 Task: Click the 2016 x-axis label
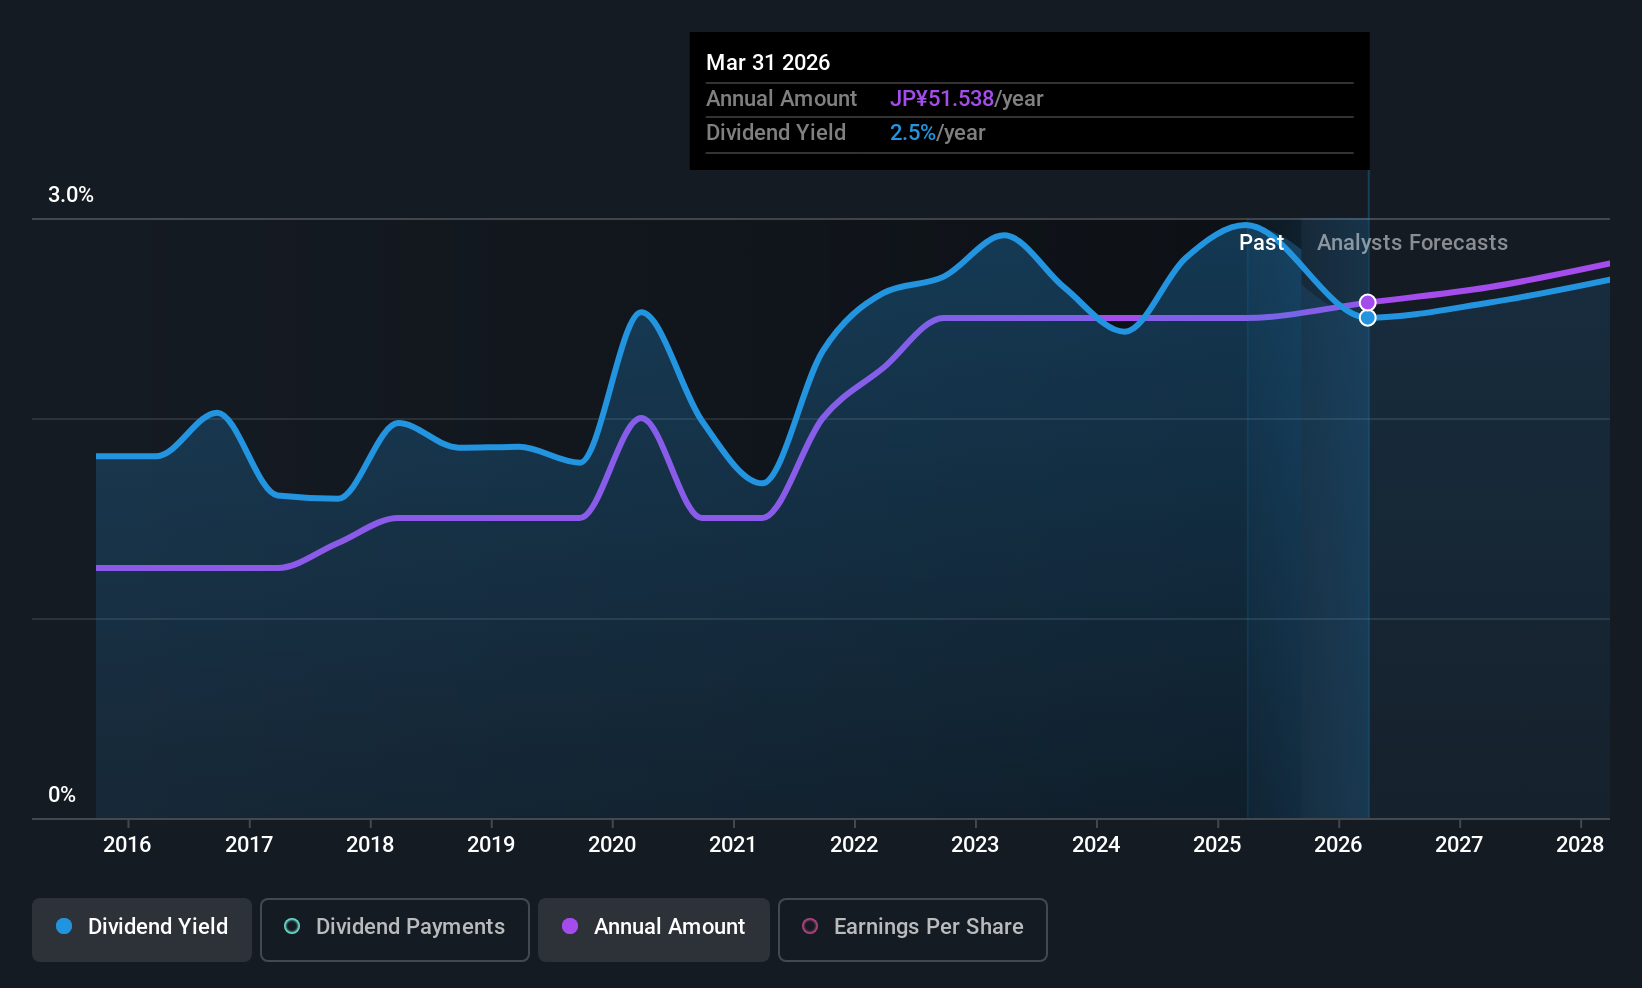coord(127,845)
